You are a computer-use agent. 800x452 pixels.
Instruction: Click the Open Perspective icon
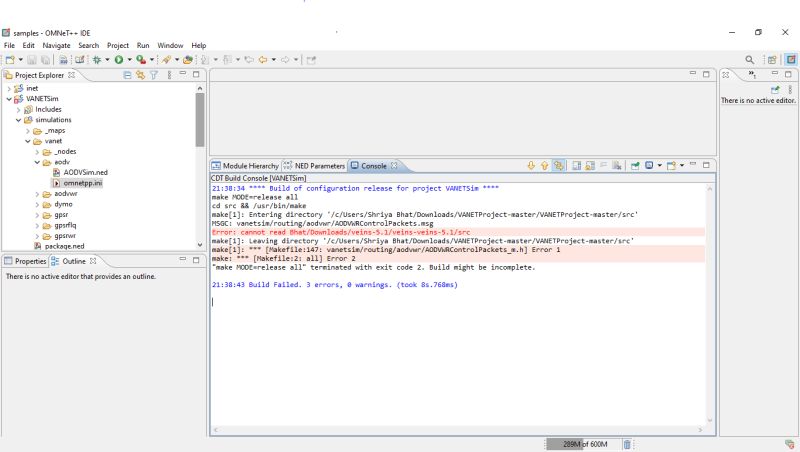click(772, 60)
